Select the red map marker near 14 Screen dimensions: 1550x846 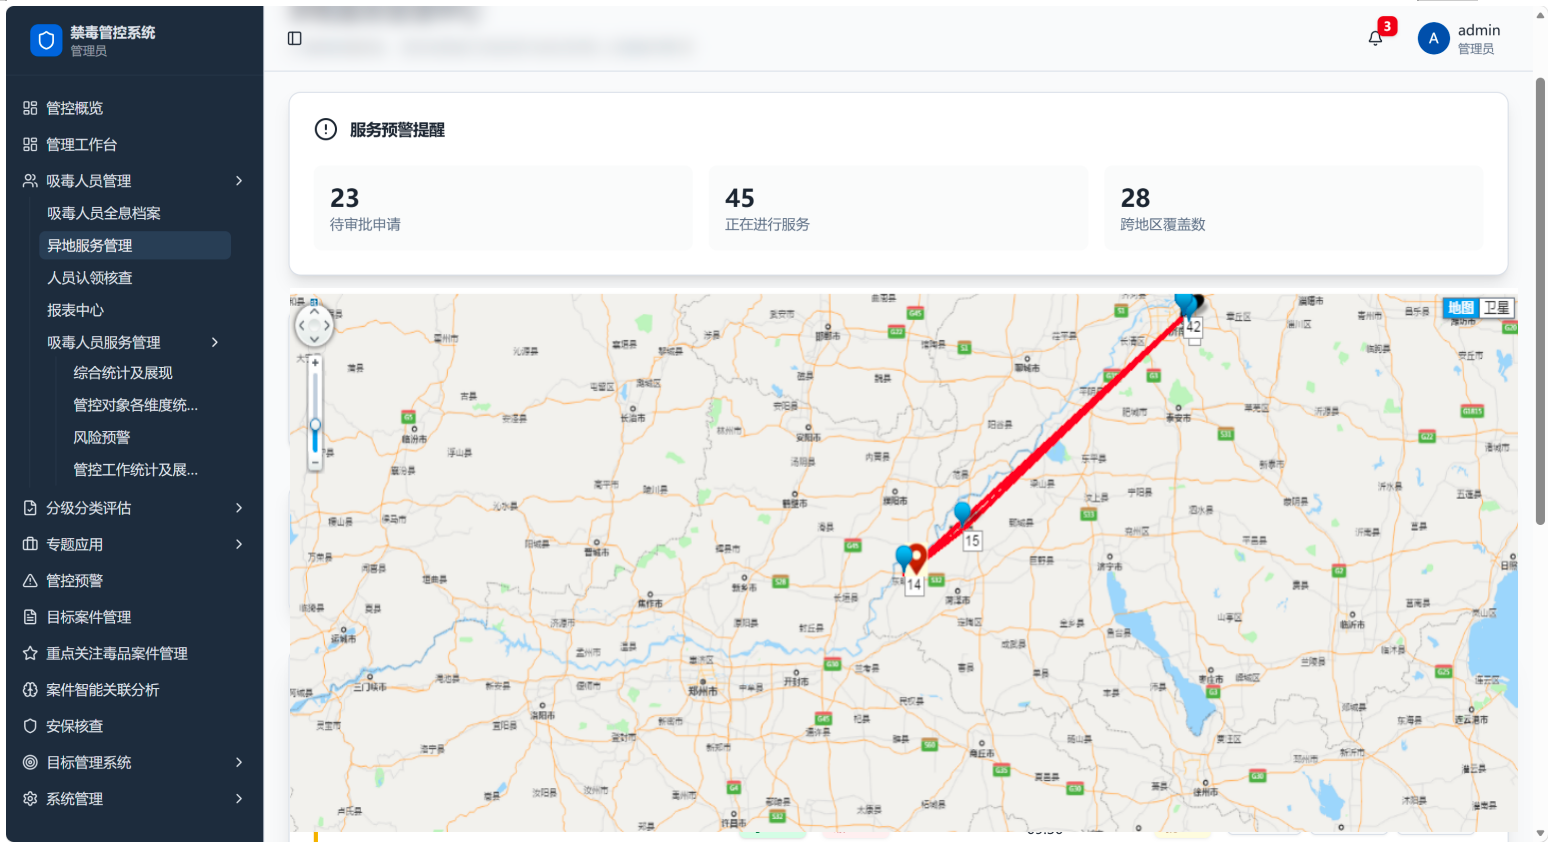point(917,558)
